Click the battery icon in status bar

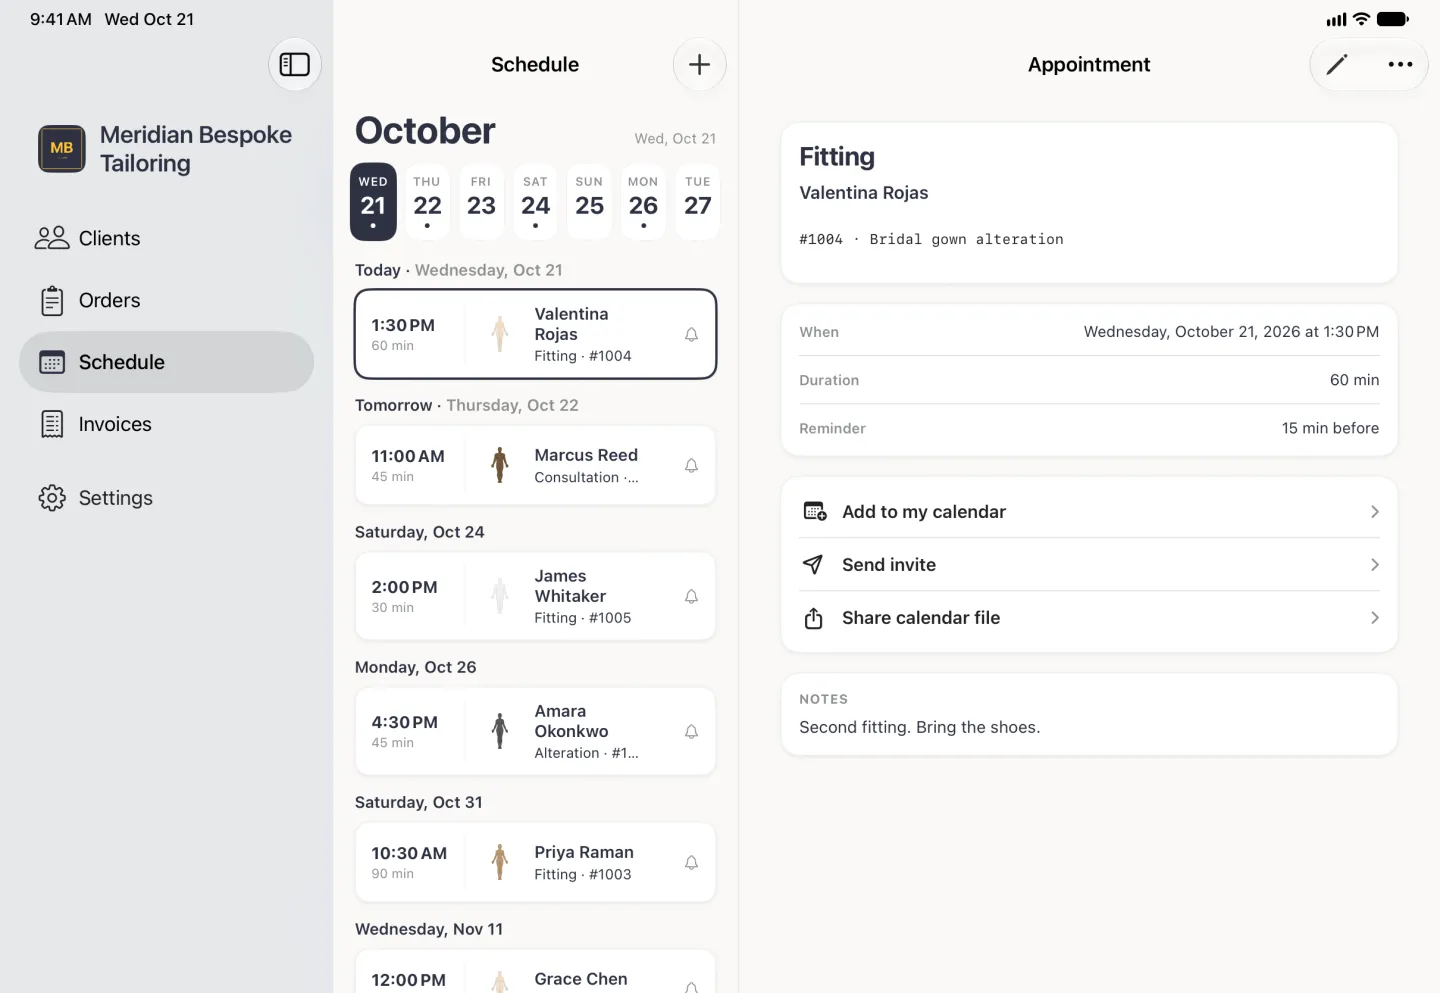(x=1393, y=19)
